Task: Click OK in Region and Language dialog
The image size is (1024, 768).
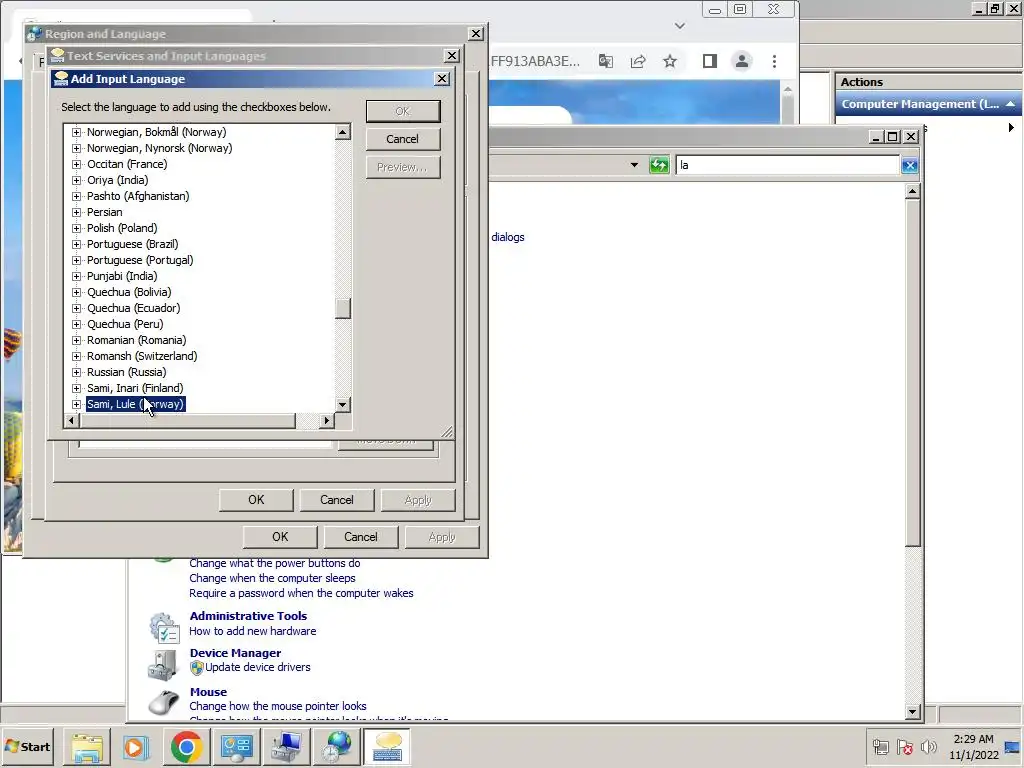Action: [x=280, y=537]
